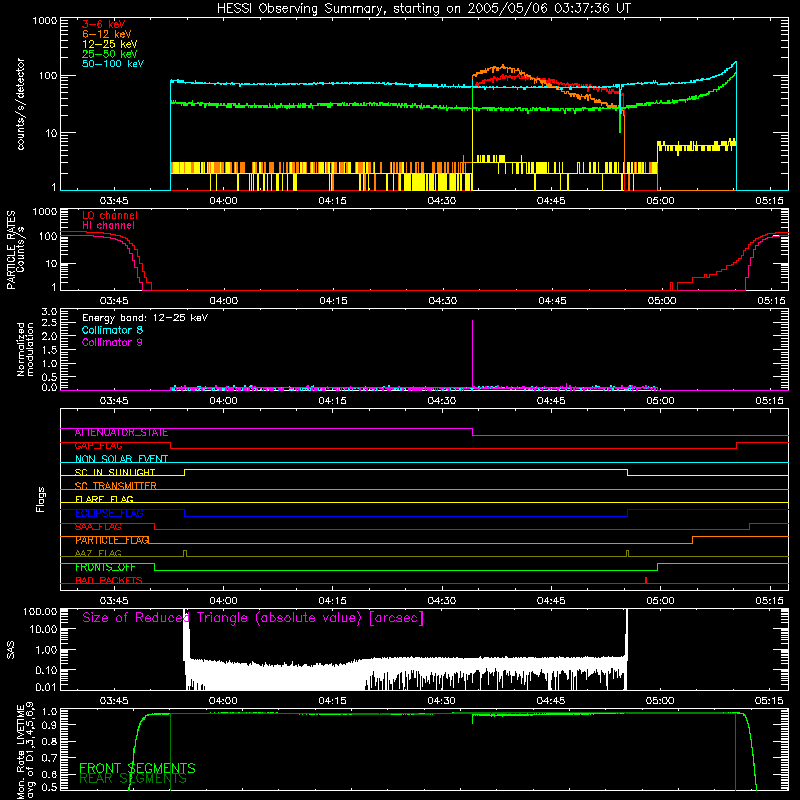
Task: Select the 6-12 keV legend label
Action: click(x=107, y=34)
